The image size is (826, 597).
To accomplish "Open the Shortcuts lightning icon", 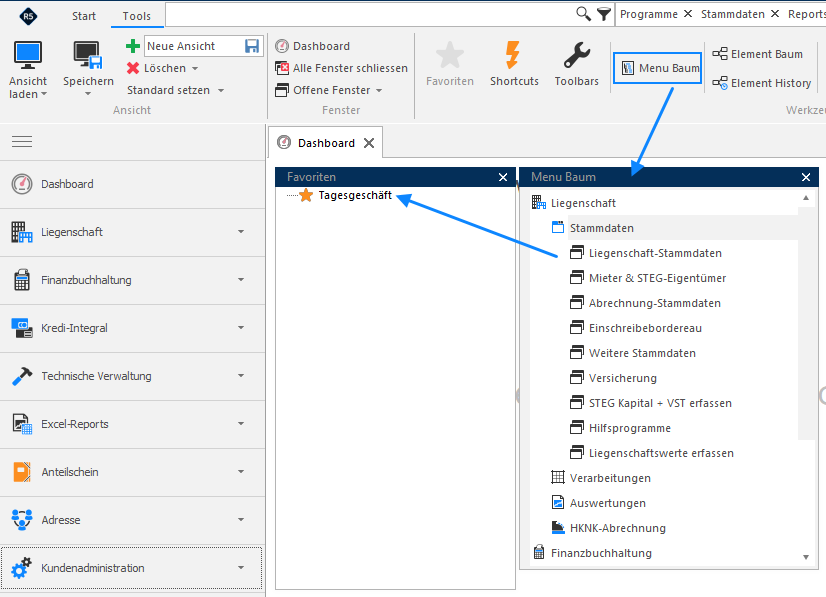I will pos(514,55).
